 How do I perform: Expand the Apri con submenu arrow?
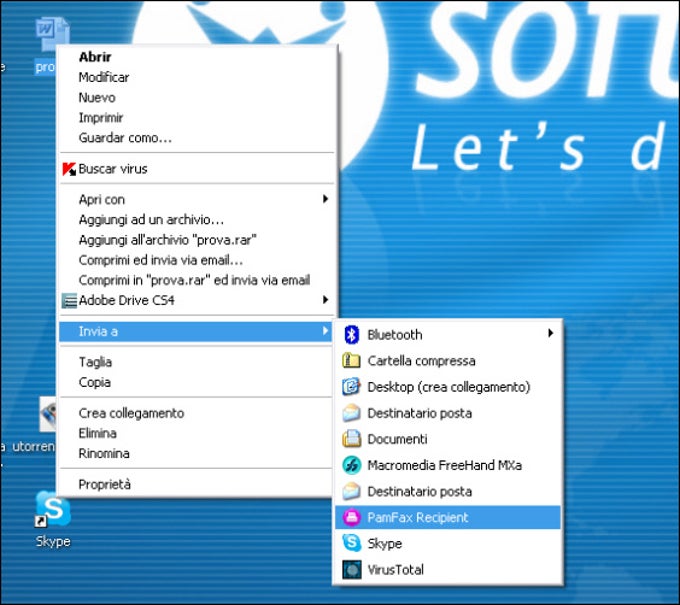pyautogui.click(x=325, y=199)
